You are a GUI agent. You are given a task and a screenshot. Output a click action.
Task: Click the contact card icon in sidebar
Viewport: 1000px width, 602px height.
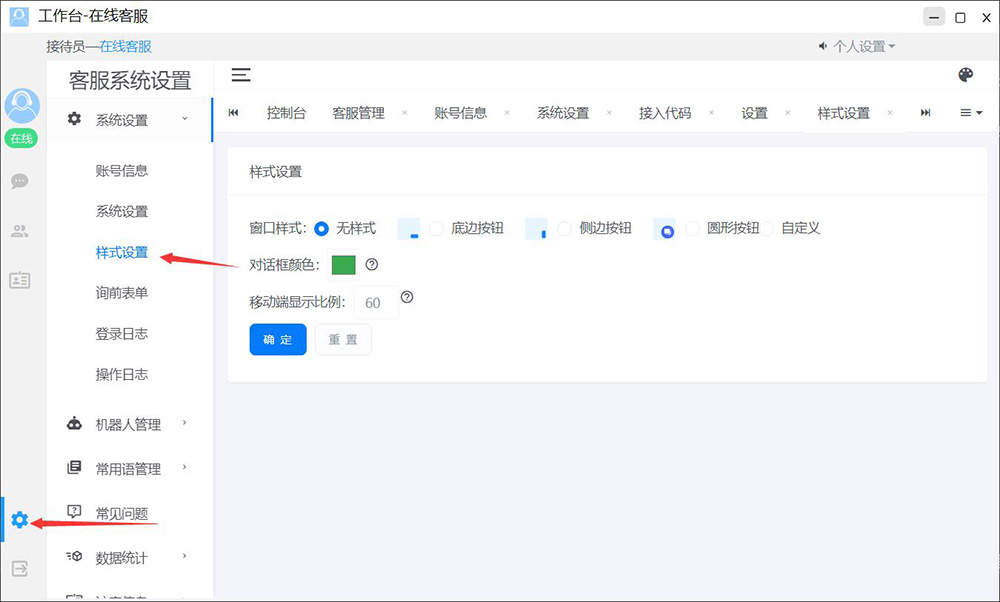point(20,280)
